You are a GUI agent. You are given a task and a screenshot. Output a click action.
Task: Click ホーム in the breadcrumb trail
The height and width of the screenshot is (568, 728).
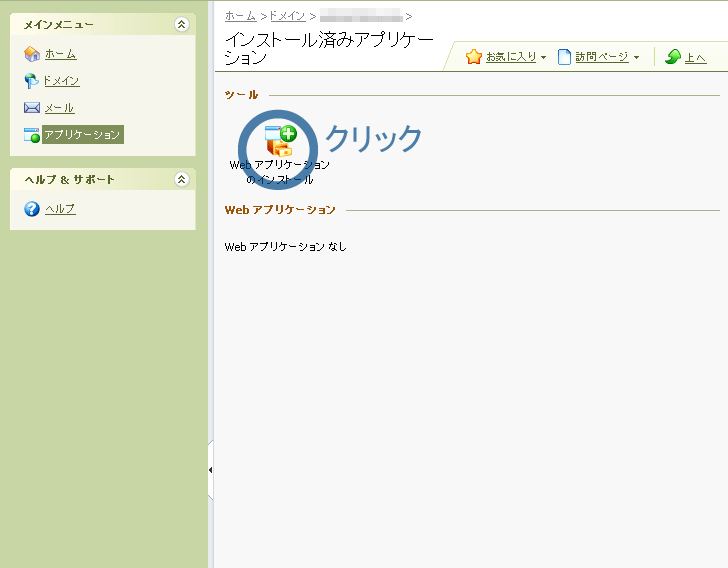pos(240,16)
